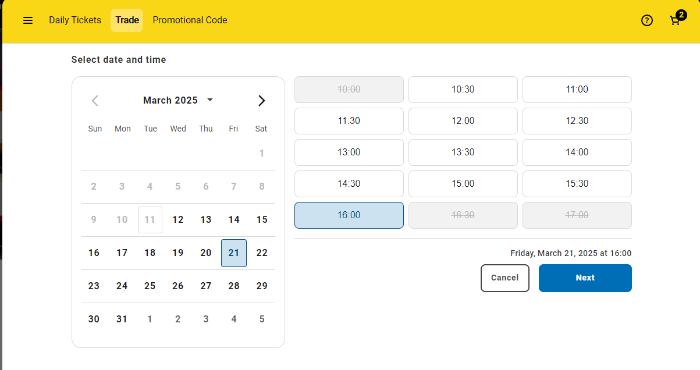The image size is (700, 370).
Task: Go to previous month in calendar
Action: coord(95,100)
